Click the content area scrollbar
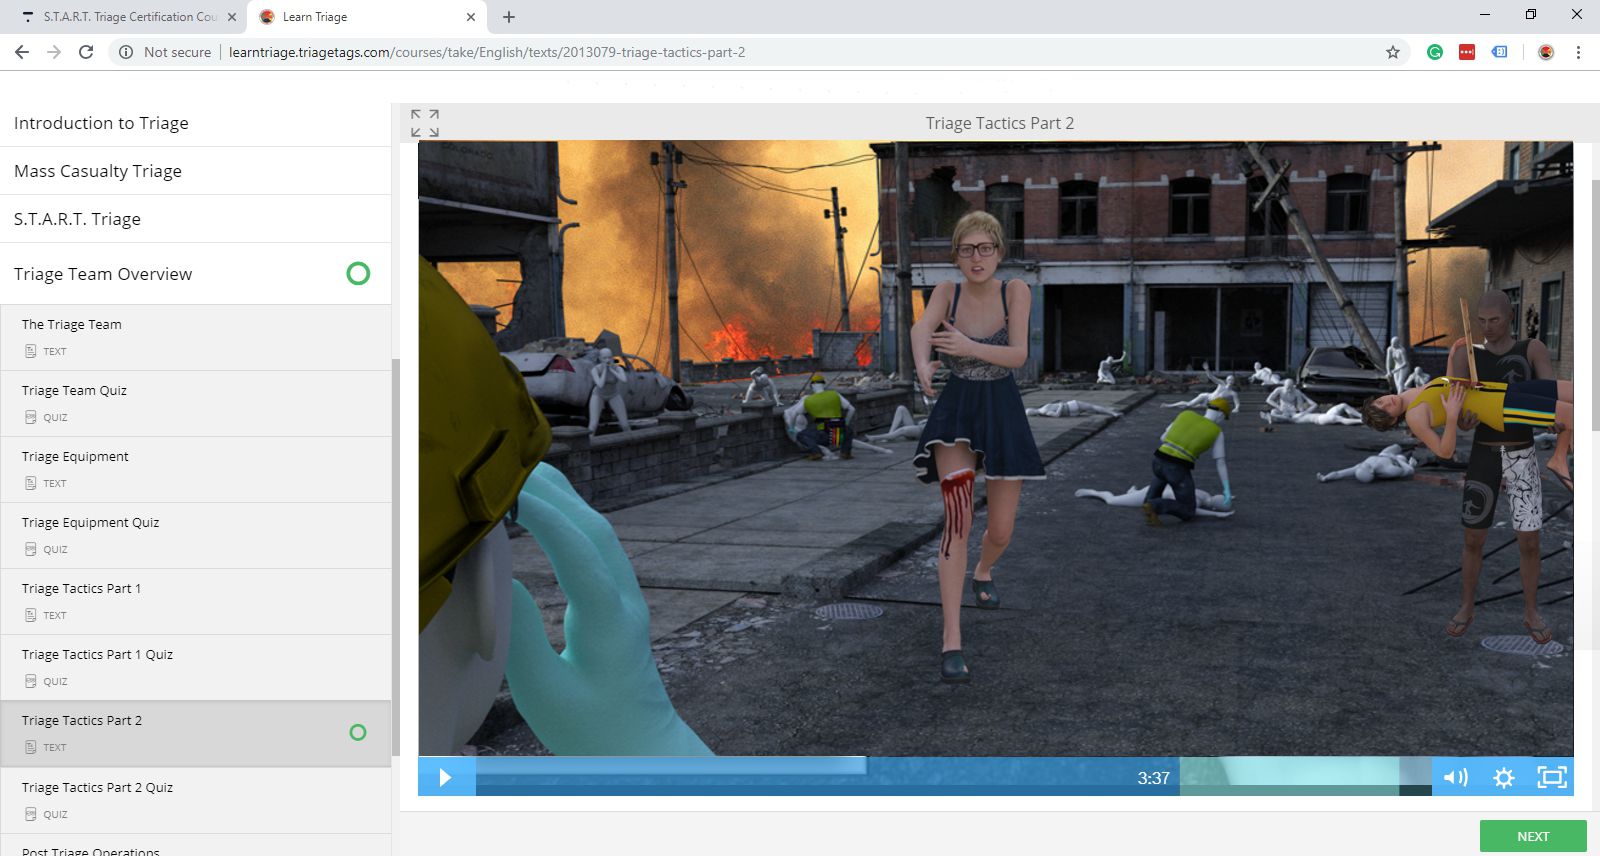This screenshot has height=856, width=1600. 1596,305
